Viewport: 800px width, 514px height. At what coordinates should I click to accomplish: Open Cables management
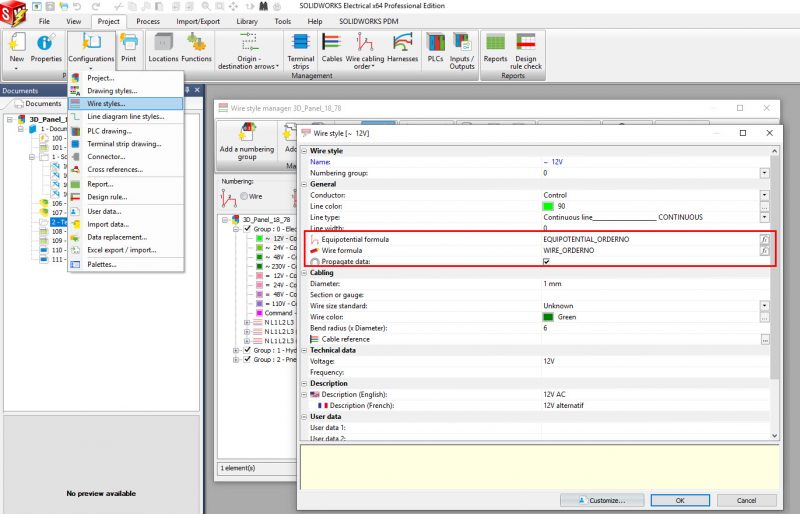coord(332,48)
